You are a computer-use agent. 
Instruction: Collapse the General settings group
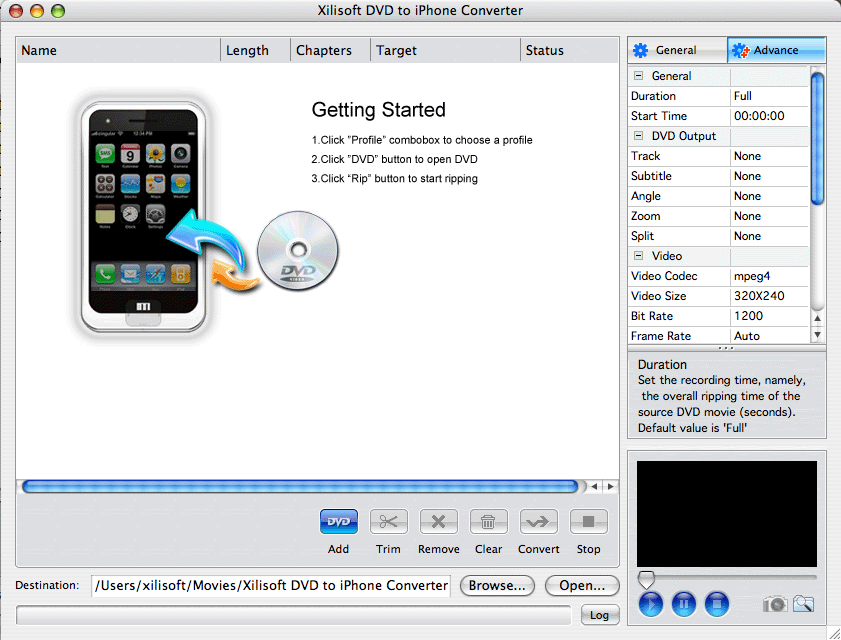pos(638,76)
